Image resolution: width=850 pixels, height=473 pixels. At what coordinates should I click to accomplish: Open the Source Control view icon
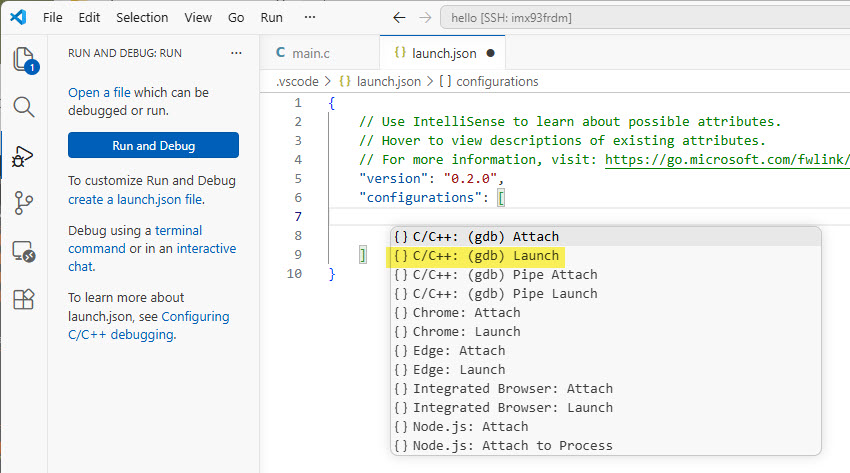[23, 203]
